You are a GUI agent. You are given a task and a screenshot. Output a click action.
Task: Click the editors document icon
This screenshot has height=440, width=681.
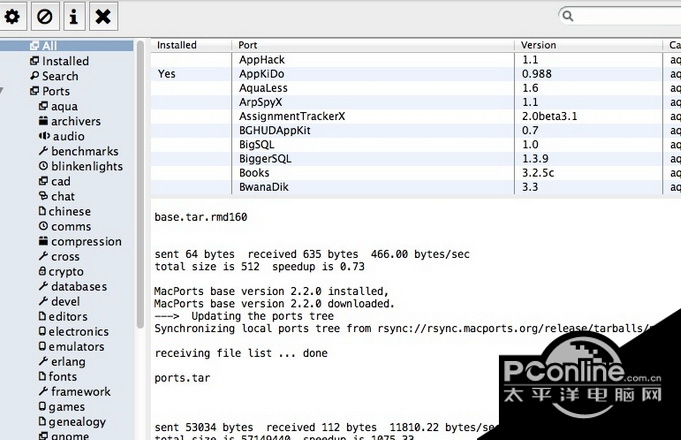coord(42,316)
